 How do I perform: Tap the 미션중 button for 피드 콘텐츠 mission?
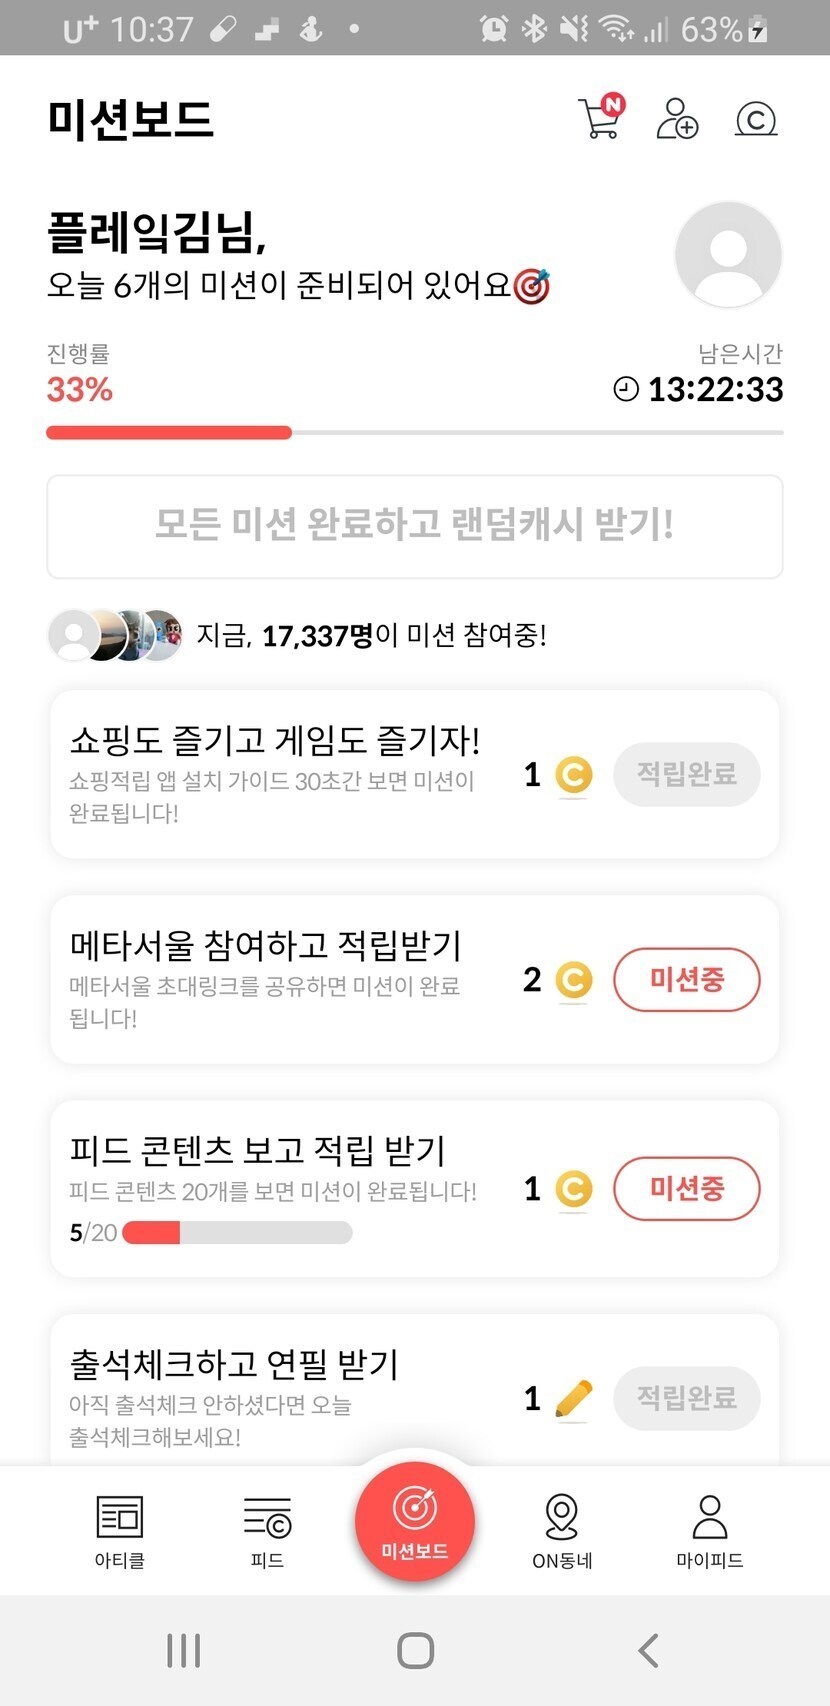pyautogui.click(x=686, y=1188)
